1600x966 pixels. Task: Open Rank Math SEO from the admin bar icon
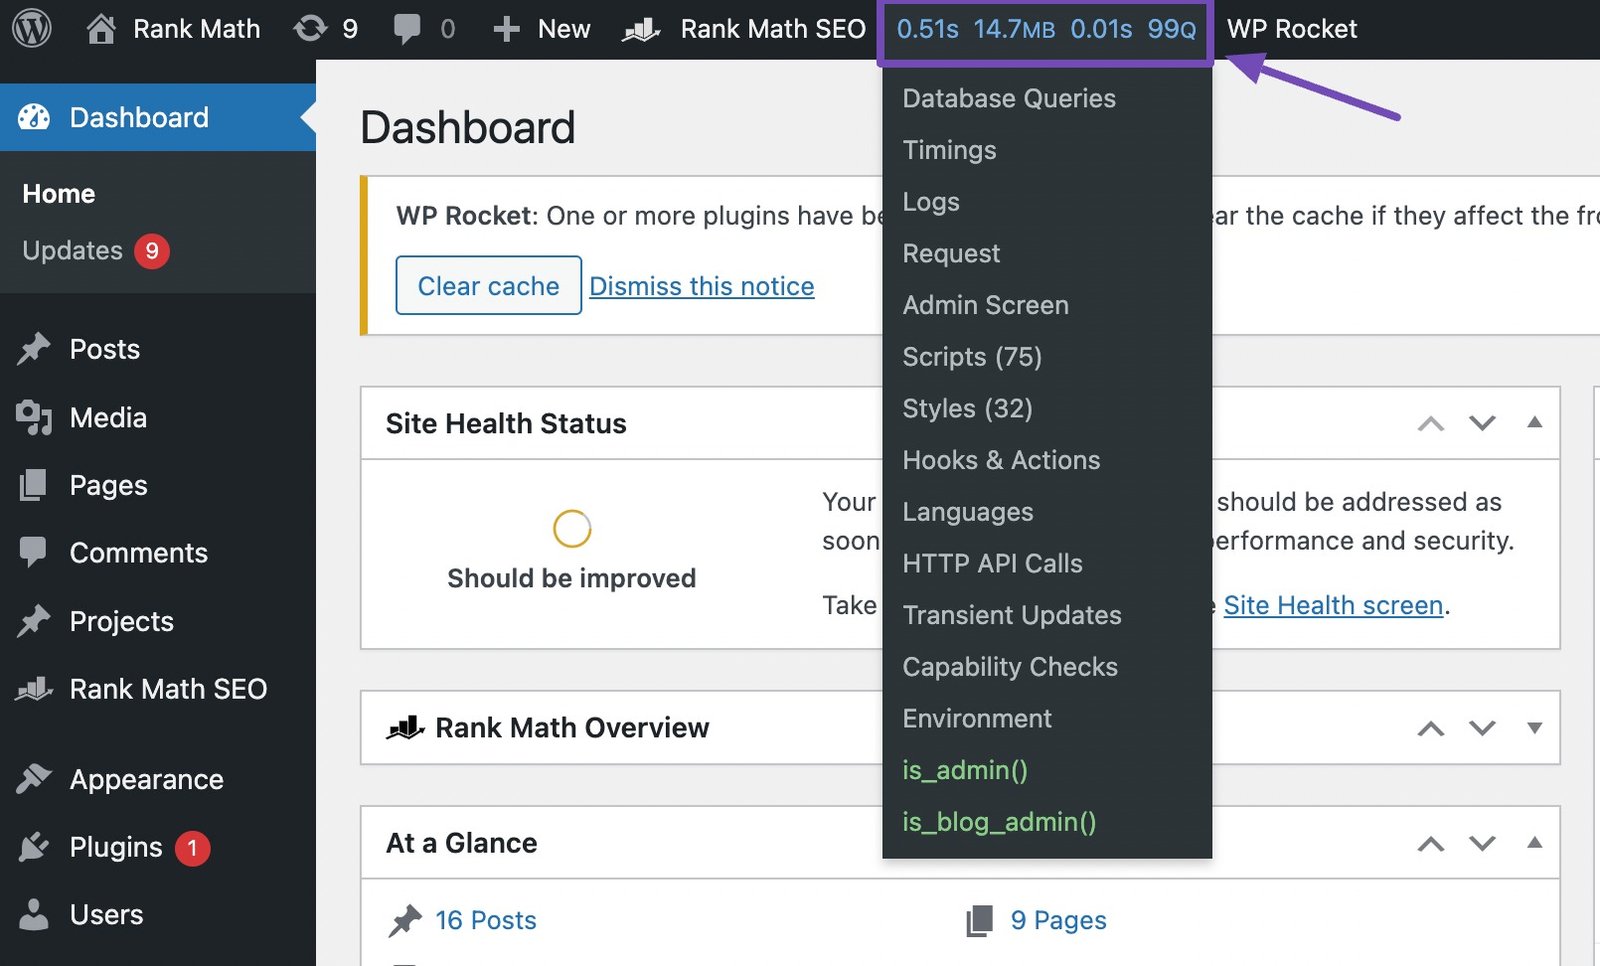(x=641, y=28)
